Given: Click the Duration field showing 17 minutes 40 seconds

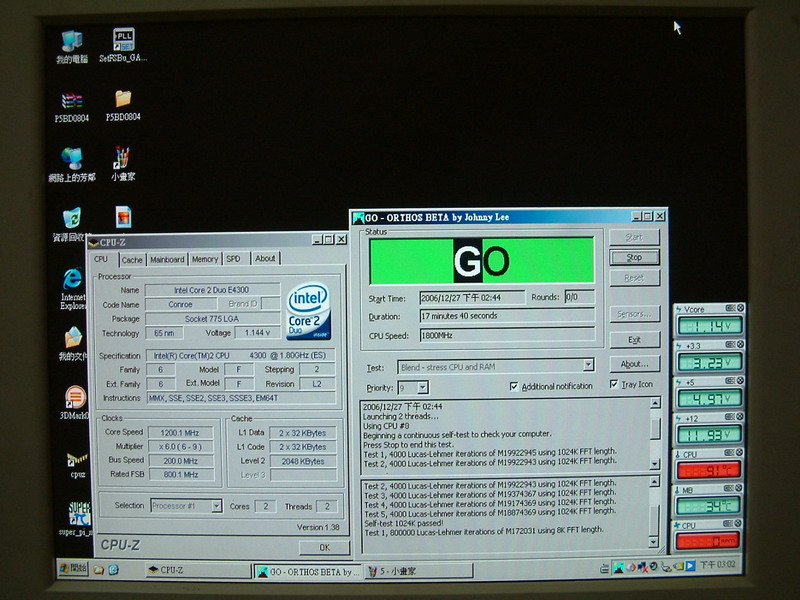Looking at the screenshot, I should point(507,316).
